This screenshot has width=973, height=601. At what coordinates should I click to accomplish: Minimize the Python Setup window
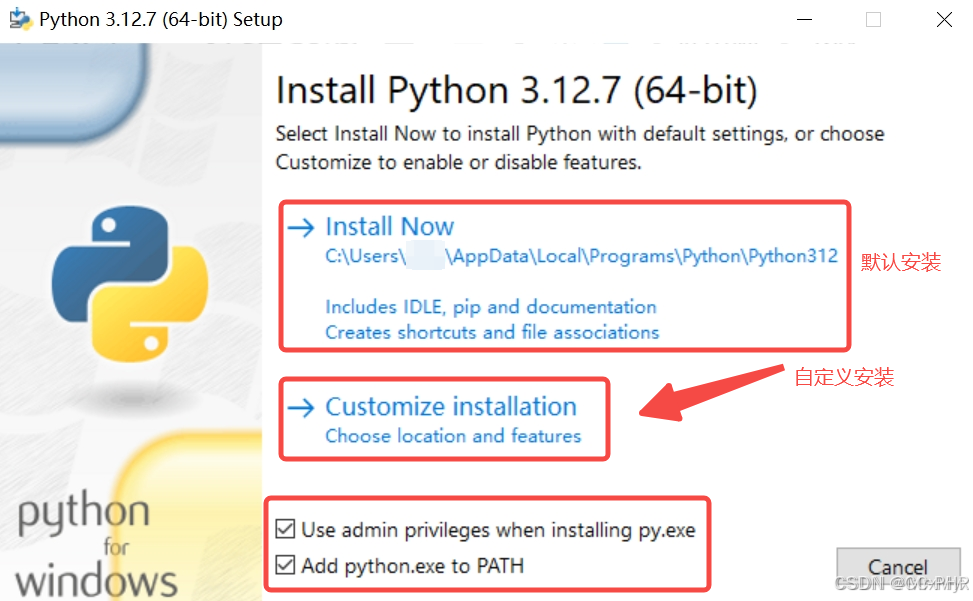pos(804,20)
